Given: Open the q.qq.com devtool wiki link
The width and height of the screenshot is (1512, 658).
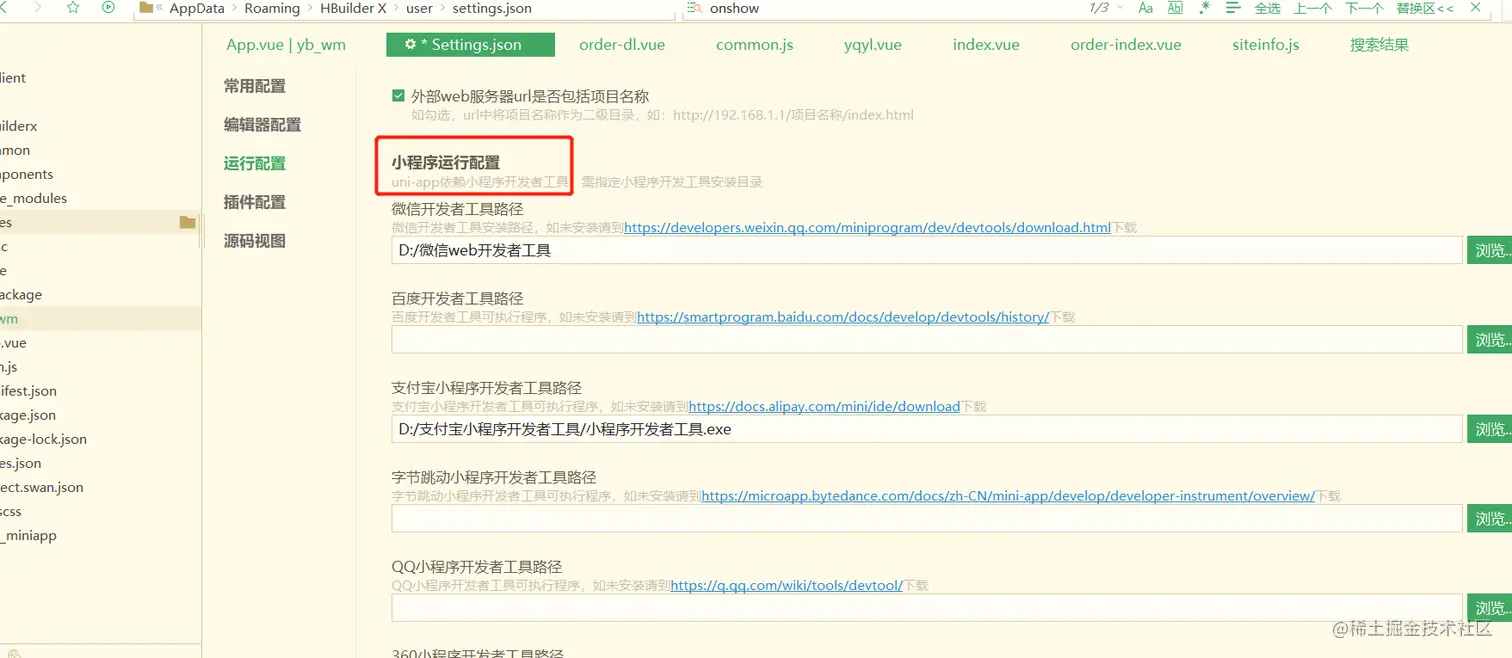Looking at the screenshot, I should 787,586.
